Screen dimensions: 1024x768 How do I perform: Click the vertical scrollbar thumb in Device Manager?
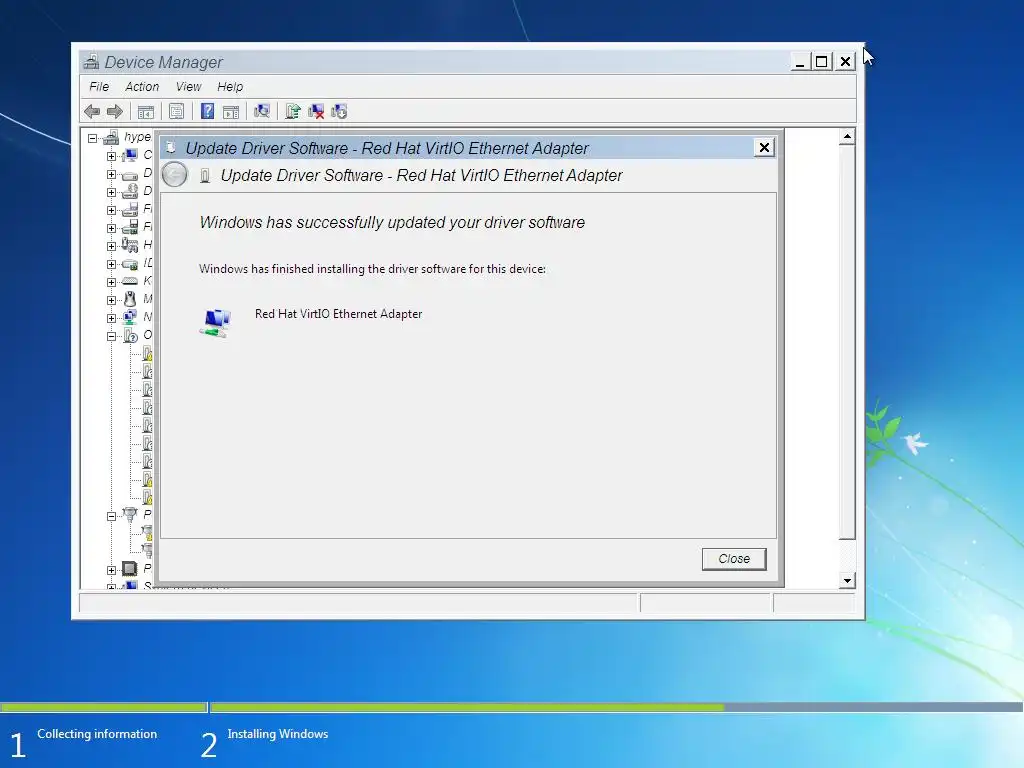click(x=847, y=342)
